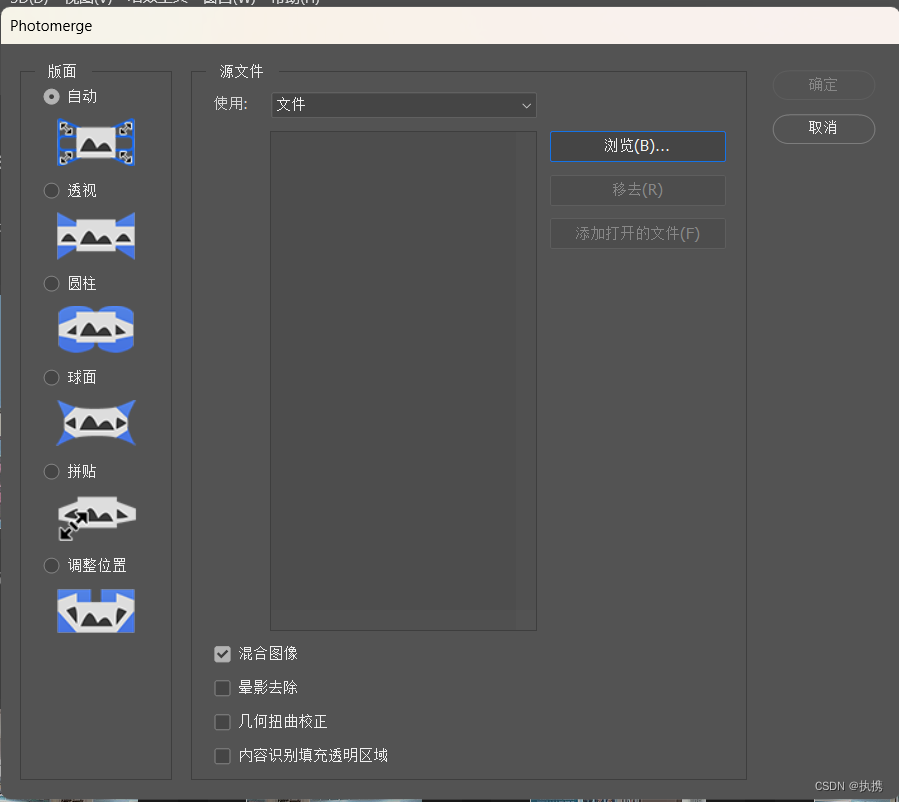The height and width of the screenshot is (802, 899).
Task: Click the Spherical (球面) layout icon
Action: pyautogui.click(x=96, y=423)
